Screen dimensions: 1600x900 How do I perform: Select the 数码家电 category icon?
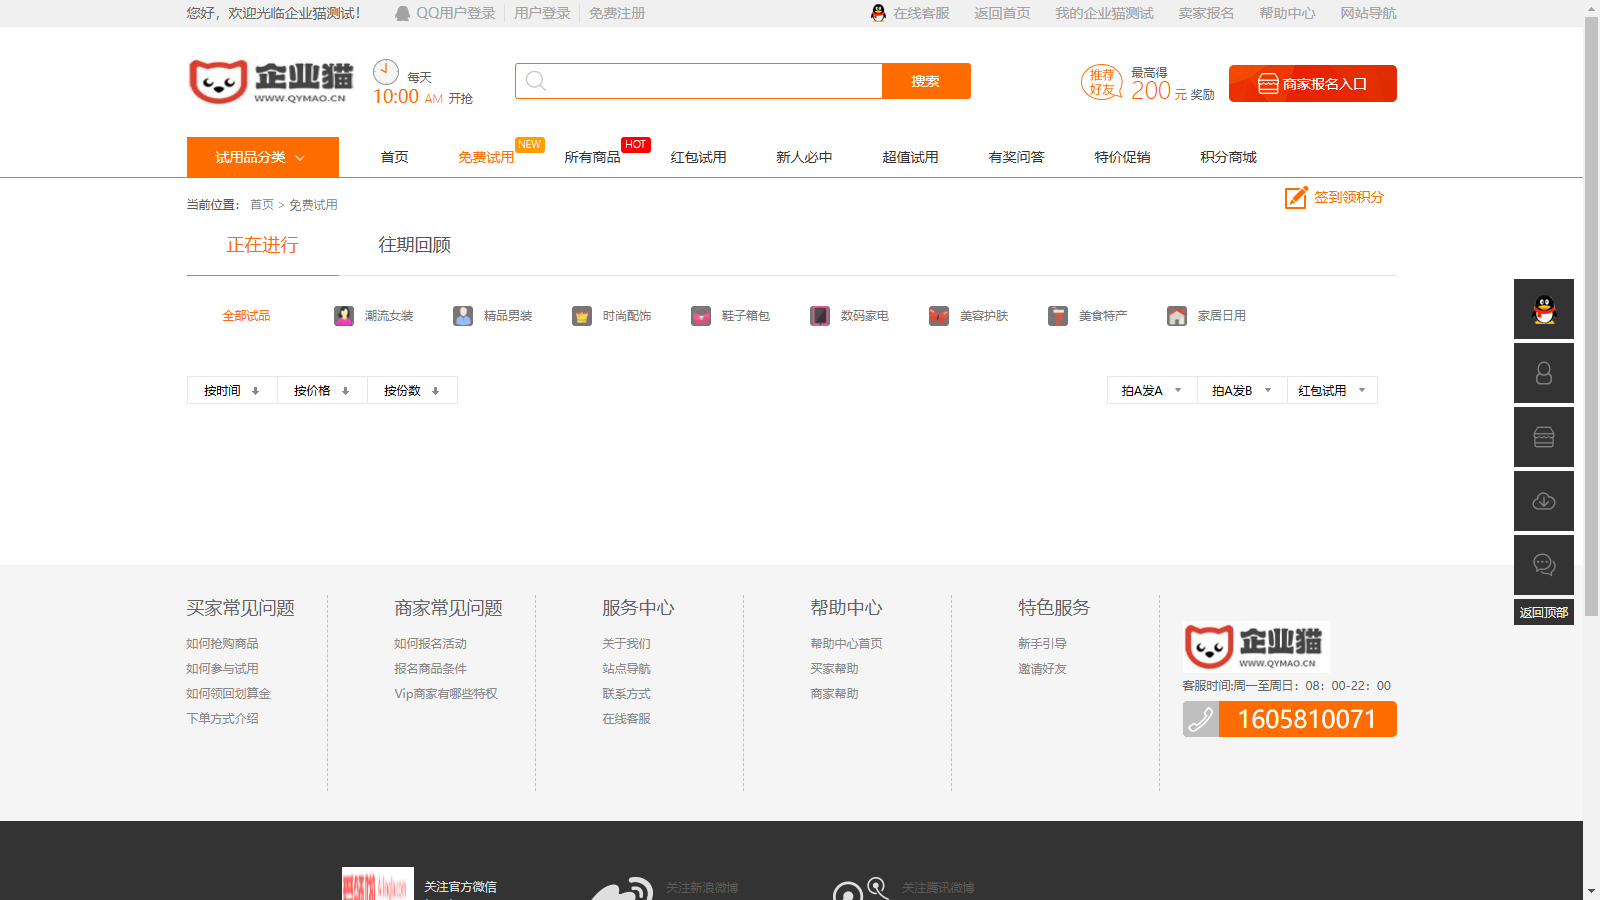[820, 316]
